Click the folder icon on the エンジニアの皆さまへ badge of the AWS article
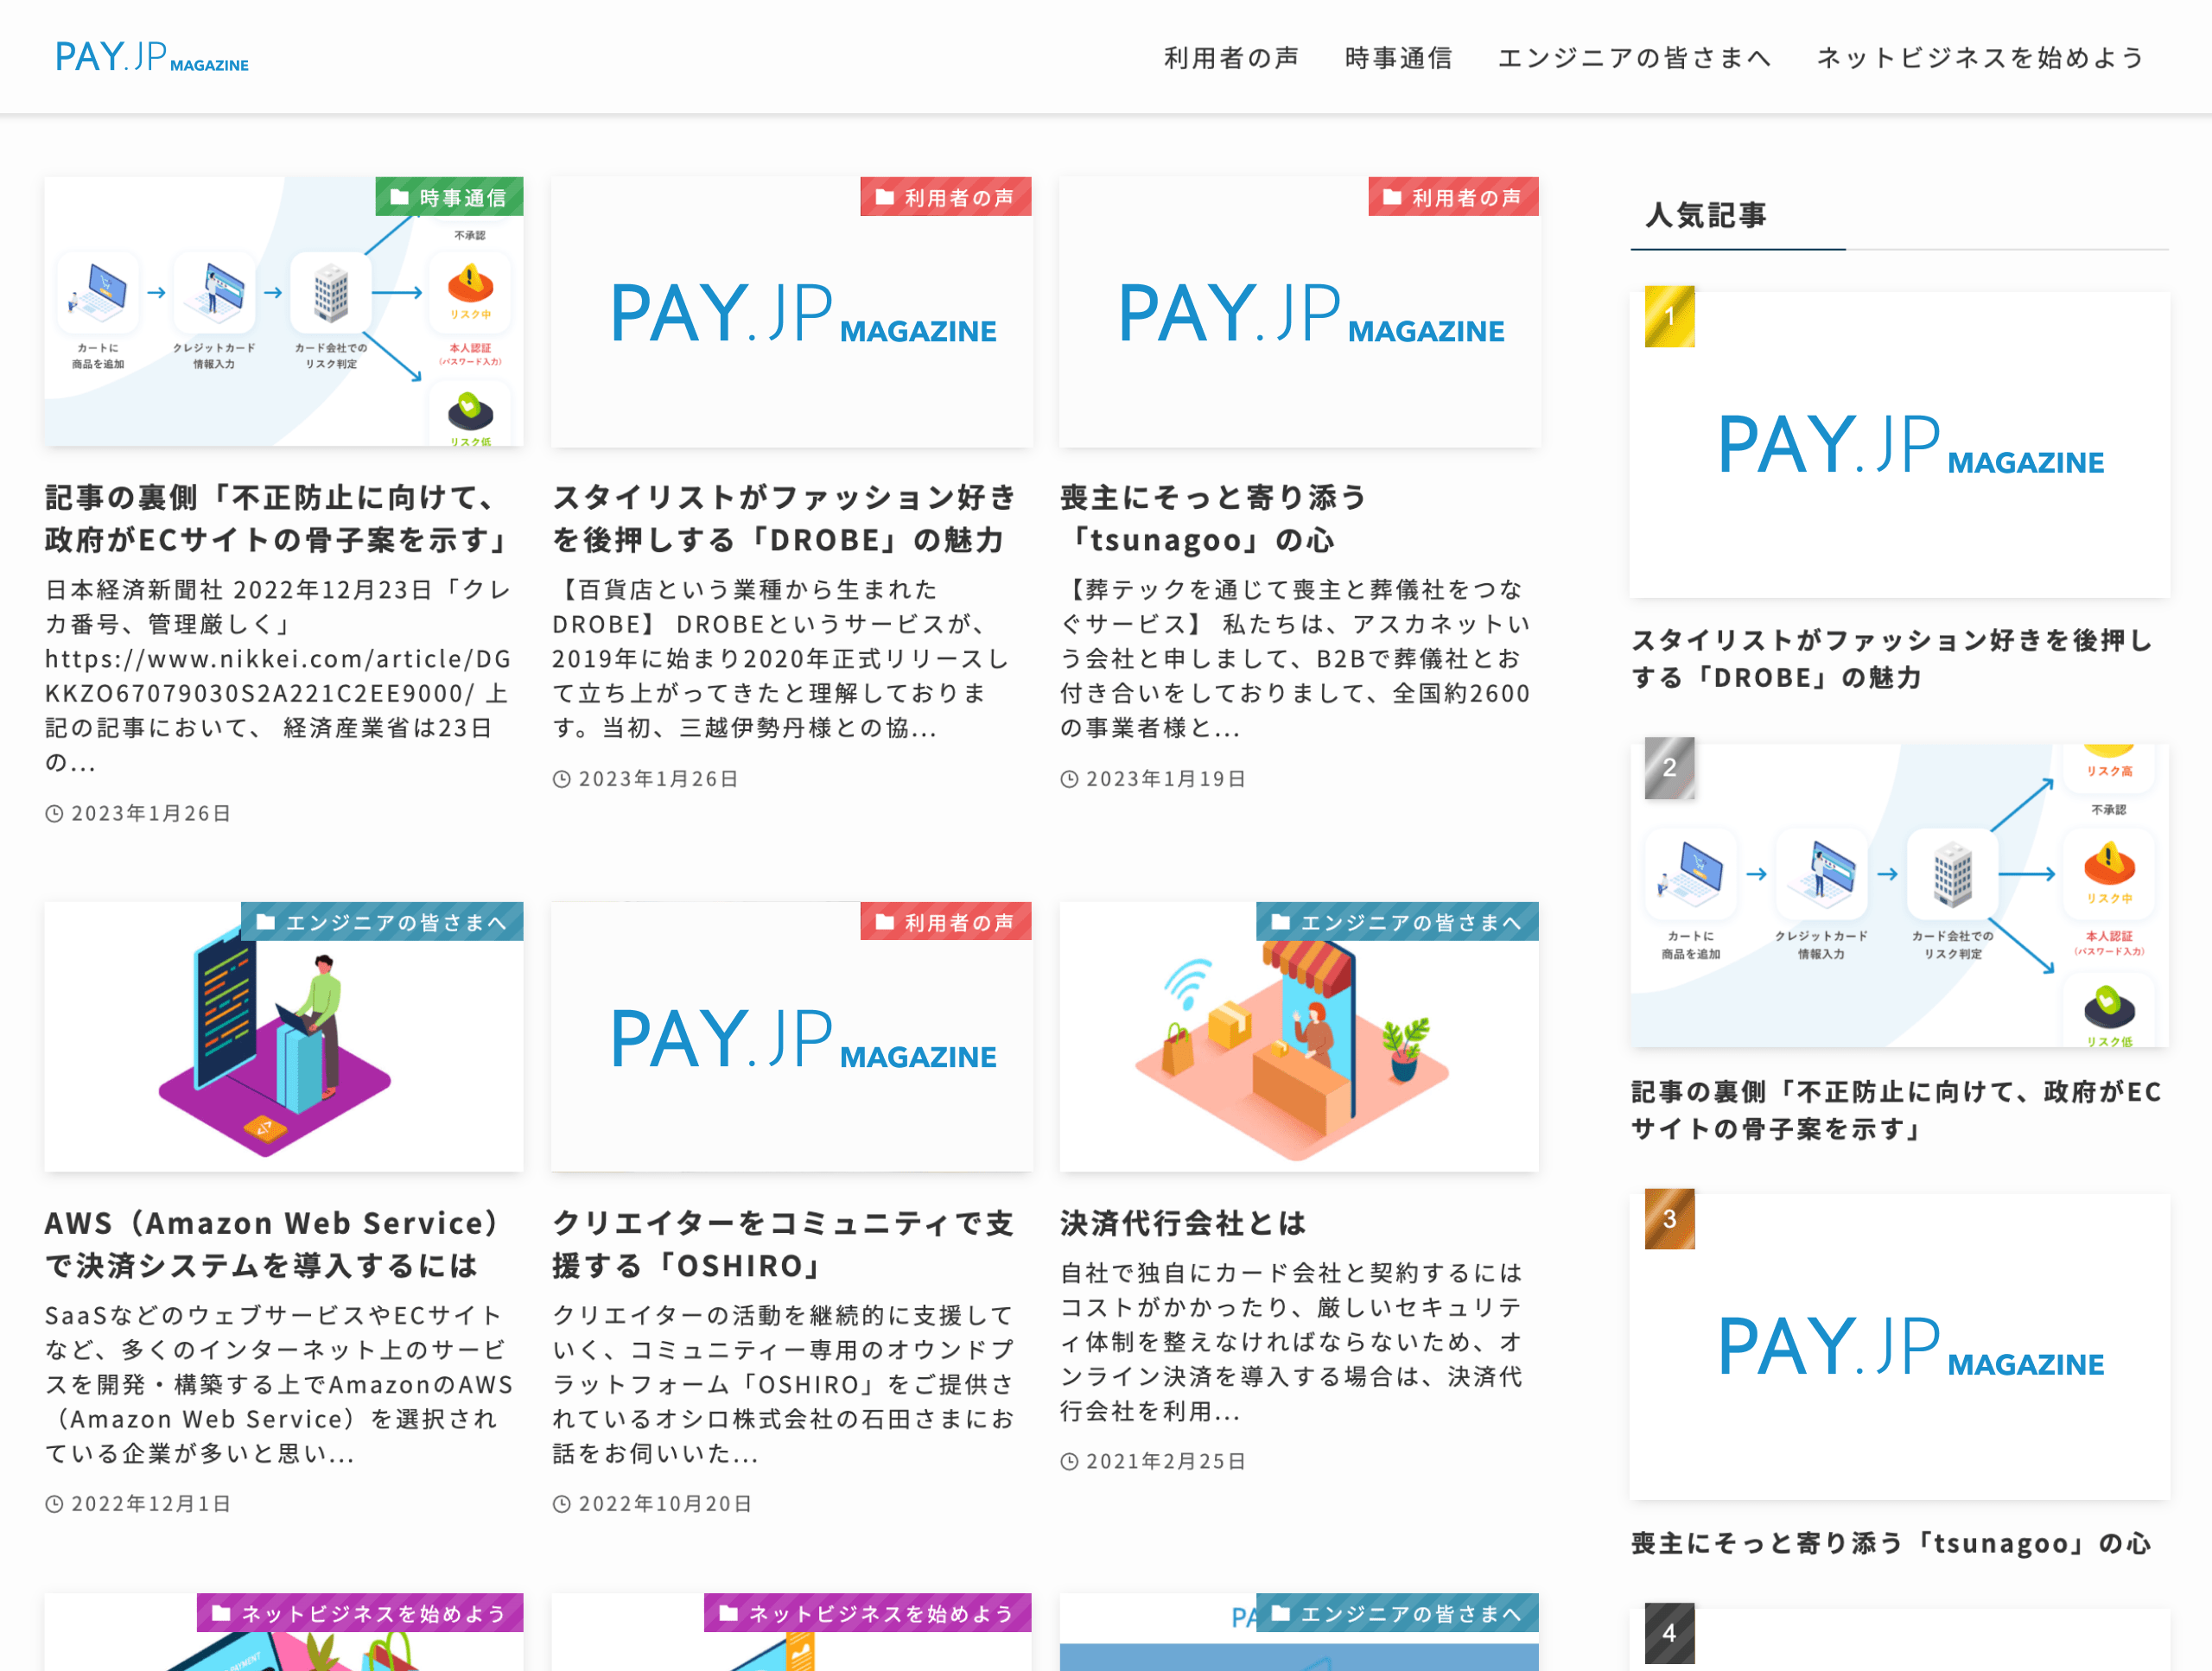Screen dimensions: 2212x1671 [265, 921]
